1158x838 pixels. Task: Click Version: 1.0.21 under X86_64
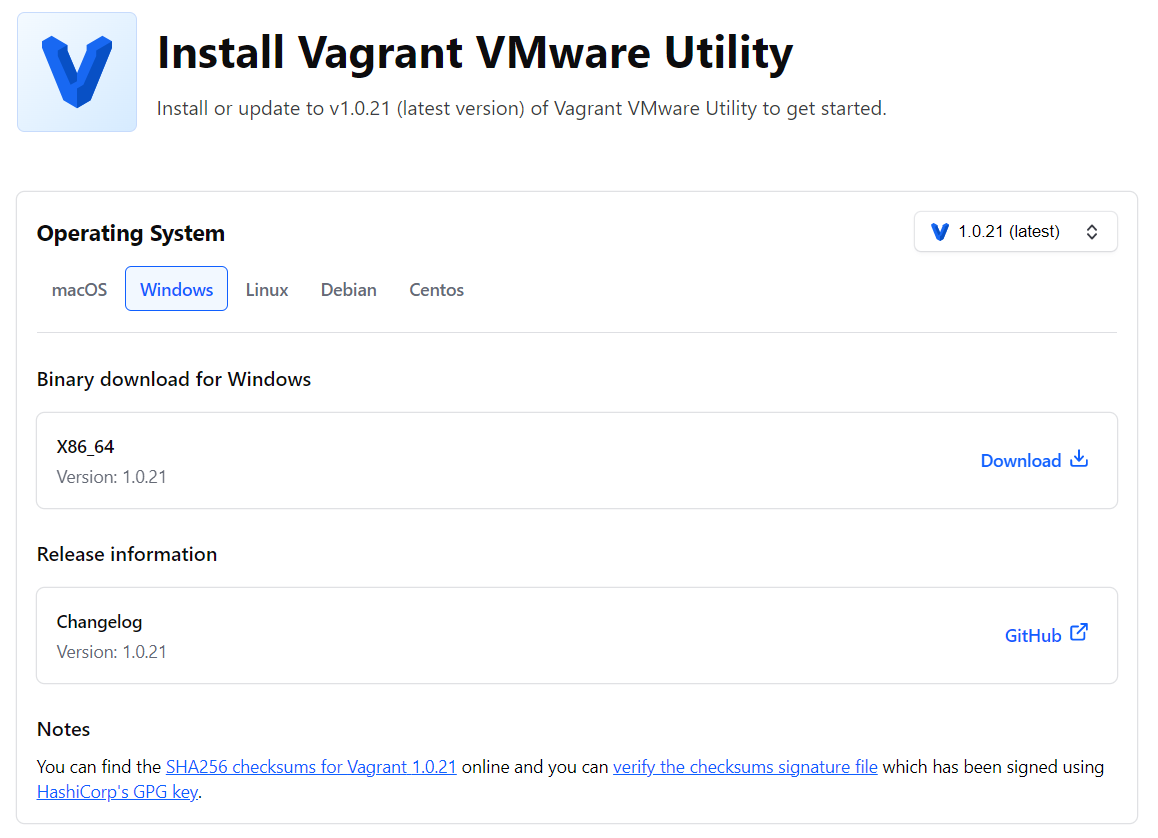point(112,477)
